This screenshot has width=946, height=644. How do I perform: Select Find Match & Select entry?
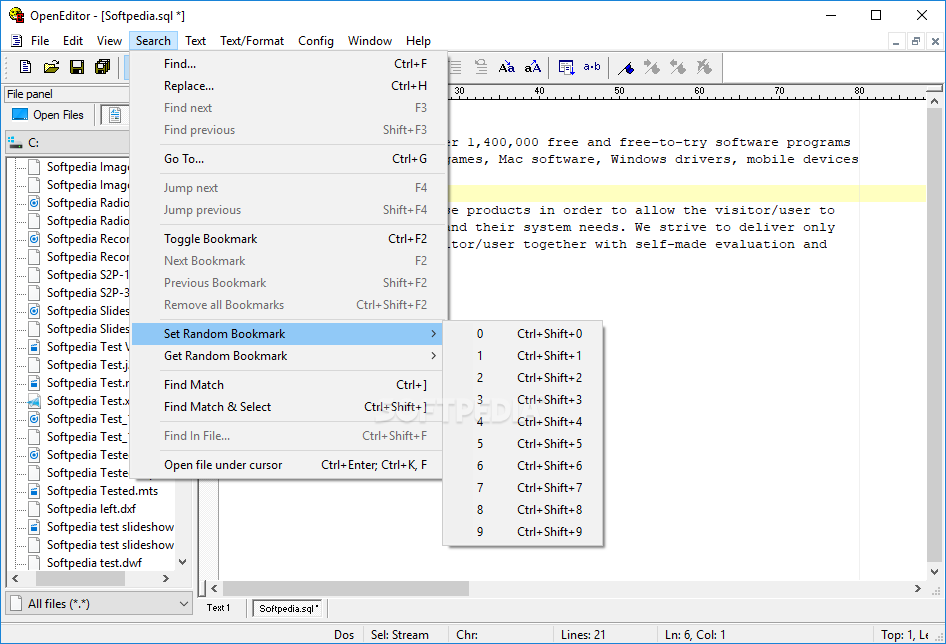click(x=287, y=407)
